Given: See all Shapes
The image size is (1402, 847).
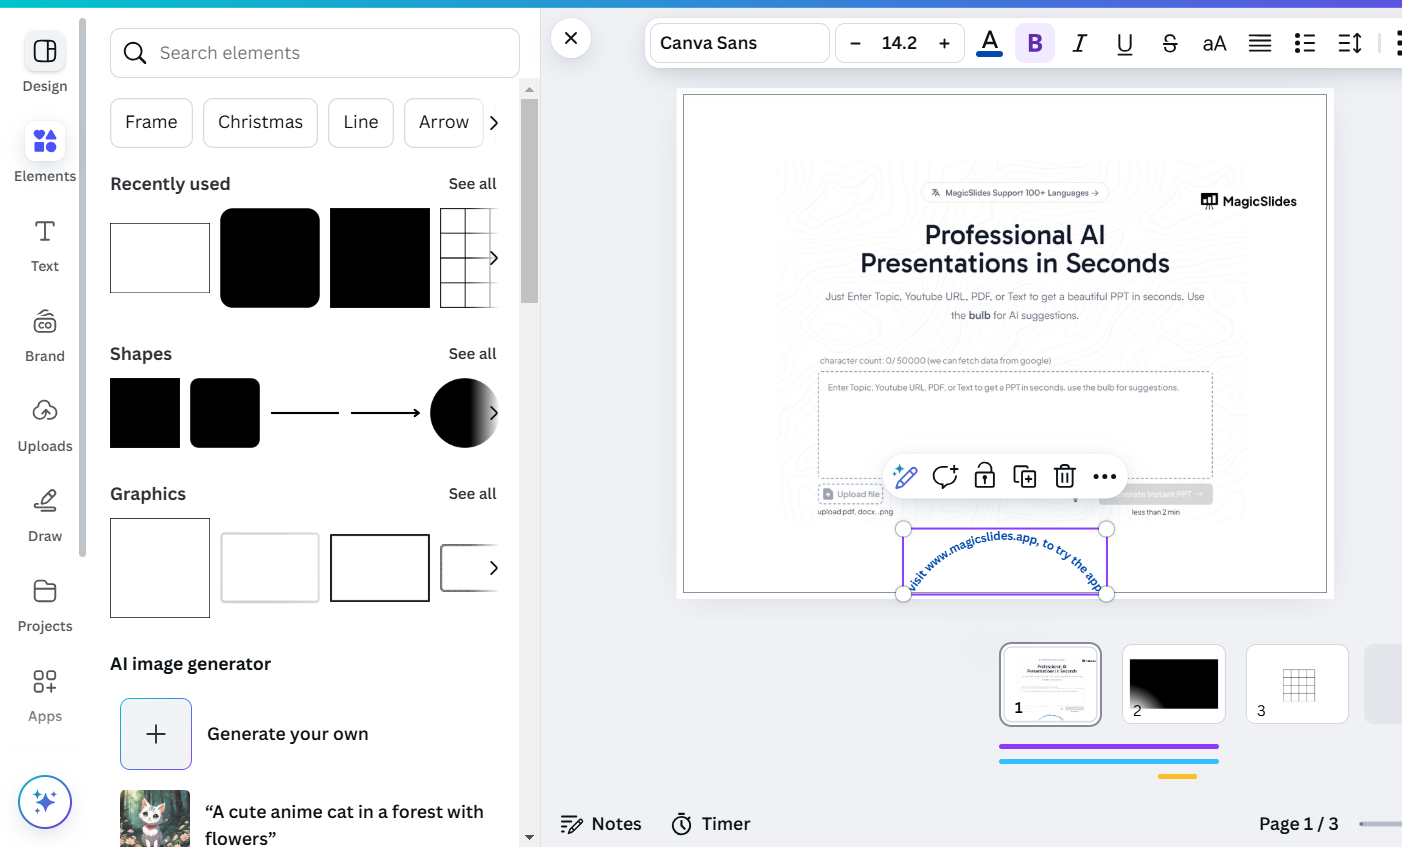Looking at the screenshot, I should [x=472, y=354].
